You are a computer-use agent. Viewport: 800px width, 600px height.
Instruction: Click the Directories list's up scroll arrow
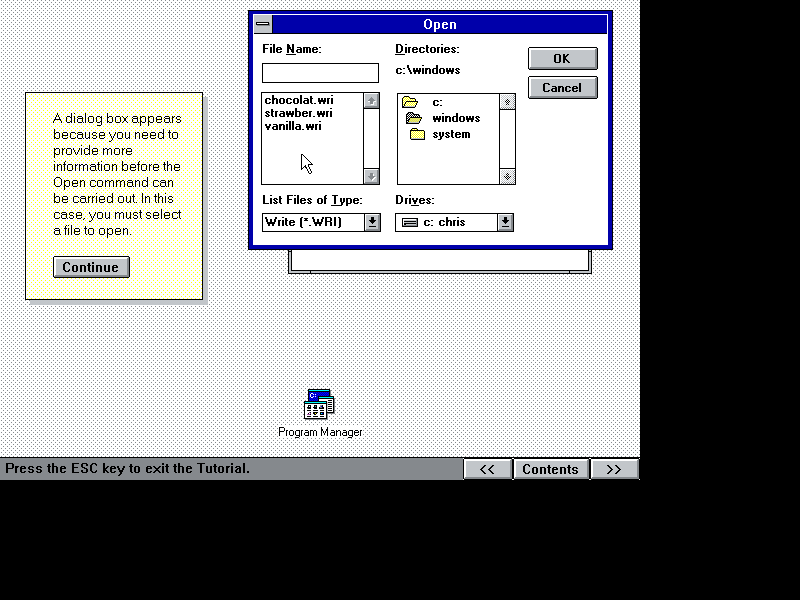[507, 99]
